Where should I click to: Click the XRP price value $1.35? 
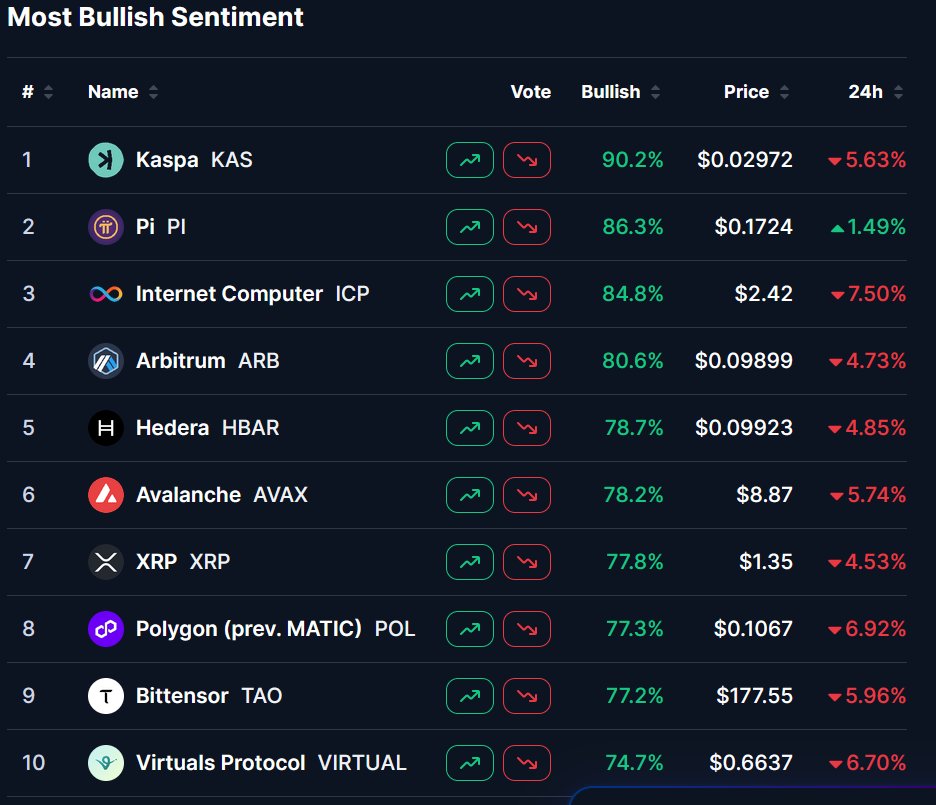pos(765,562)
